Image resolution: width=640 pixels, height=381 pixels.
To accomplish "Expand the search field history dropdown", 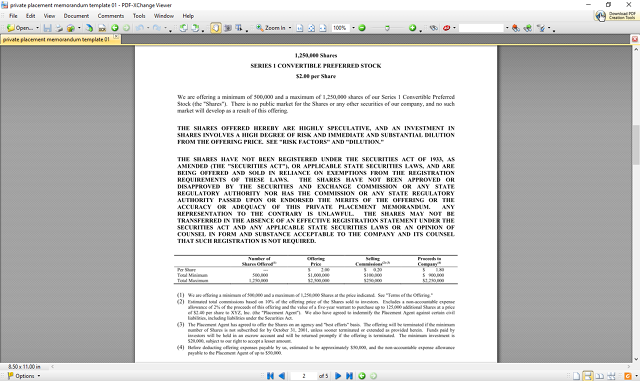I will [507, 28].
